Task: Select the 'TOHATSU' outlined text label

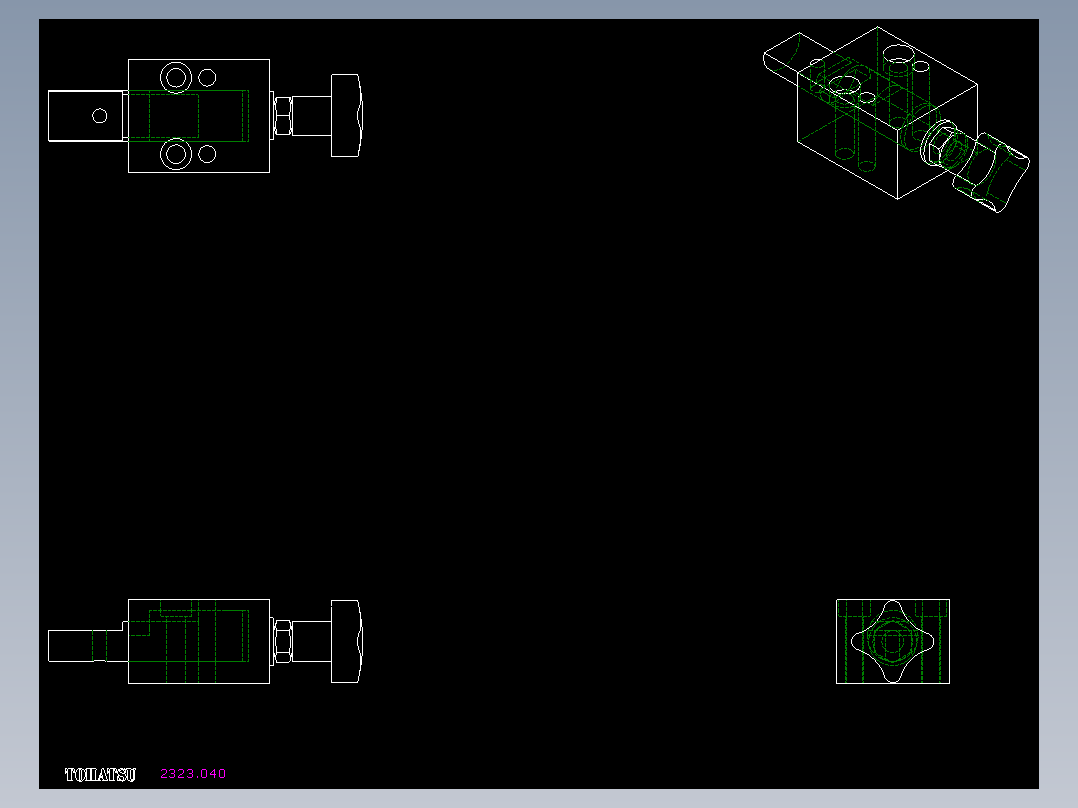Action: (100, 775)
